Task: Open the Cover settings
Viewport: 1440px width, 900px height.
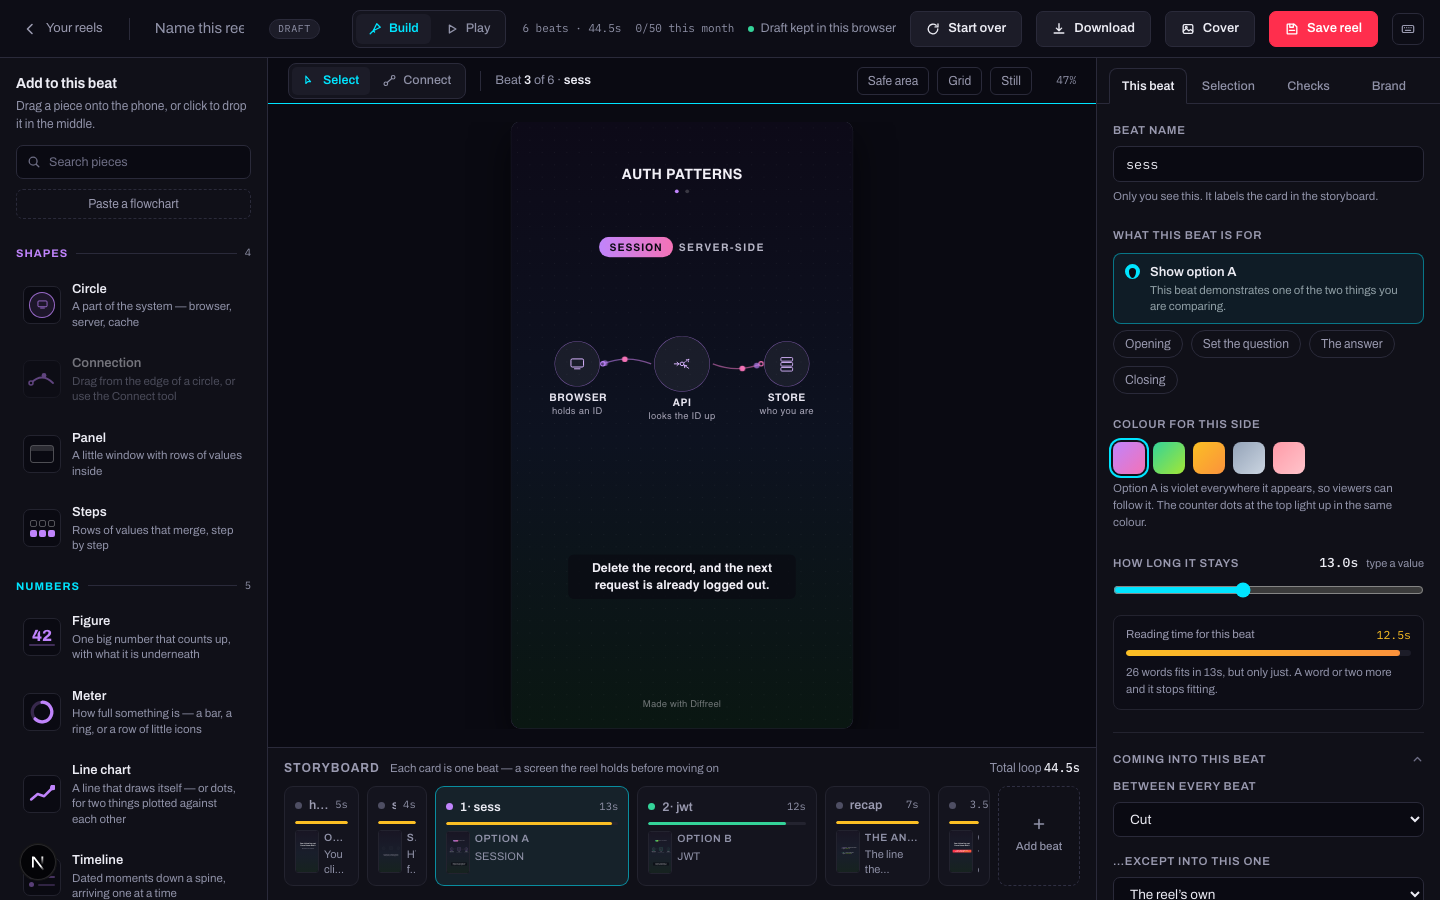Action: 1210,29
